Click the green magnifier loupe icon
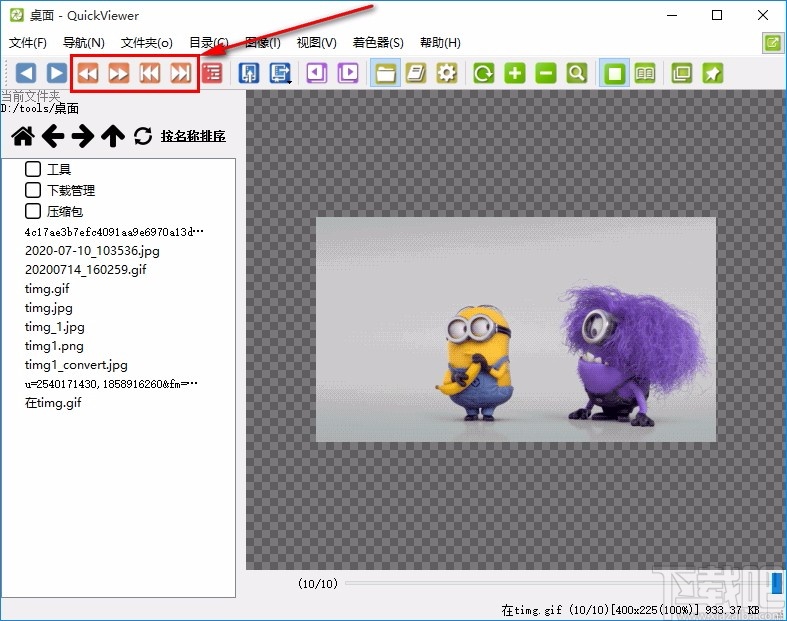The image size is (787, 621). 577,73
